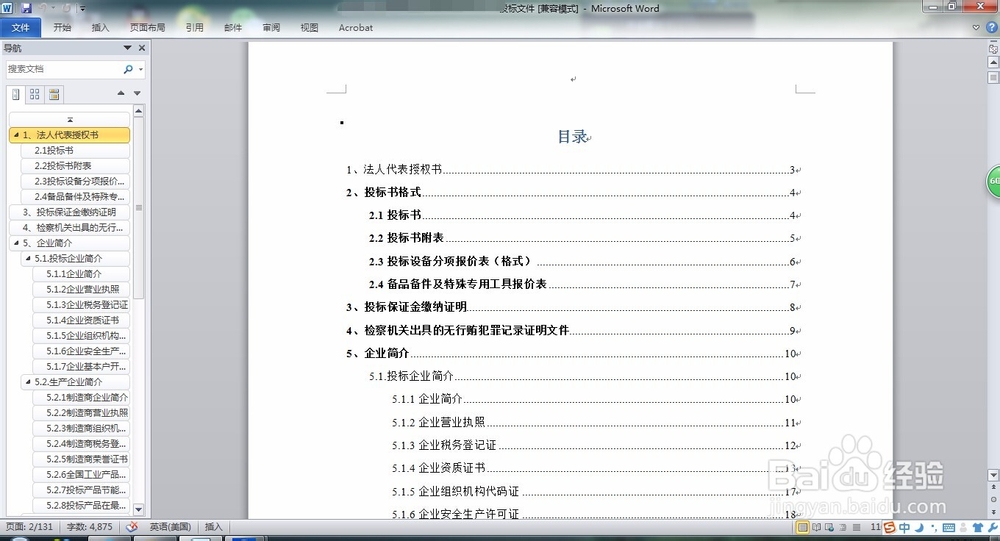The height and width of the screenshot is (541, 1000).
Task: Open the search options dropdown arrow
Action: 140,69
